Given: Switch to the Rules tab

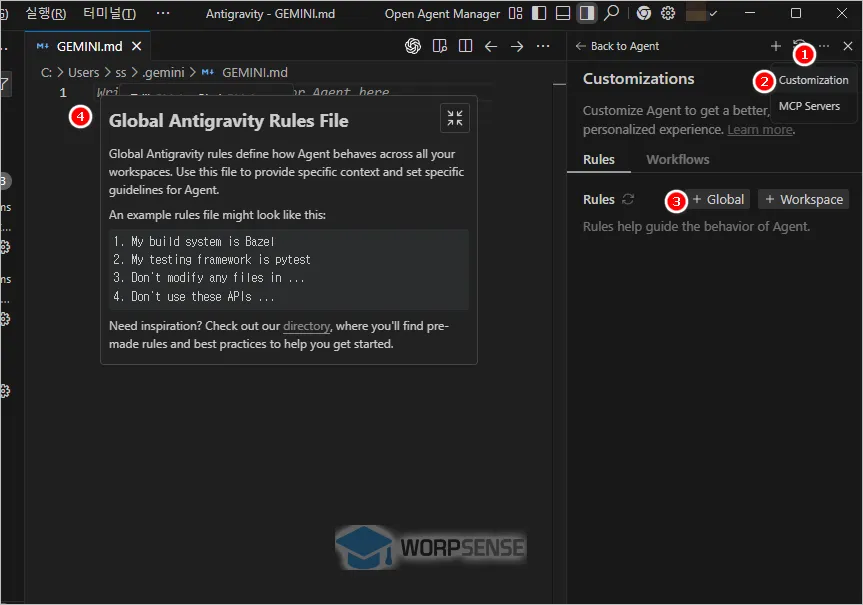Looking at the screenshot, I should coord(599,160).
